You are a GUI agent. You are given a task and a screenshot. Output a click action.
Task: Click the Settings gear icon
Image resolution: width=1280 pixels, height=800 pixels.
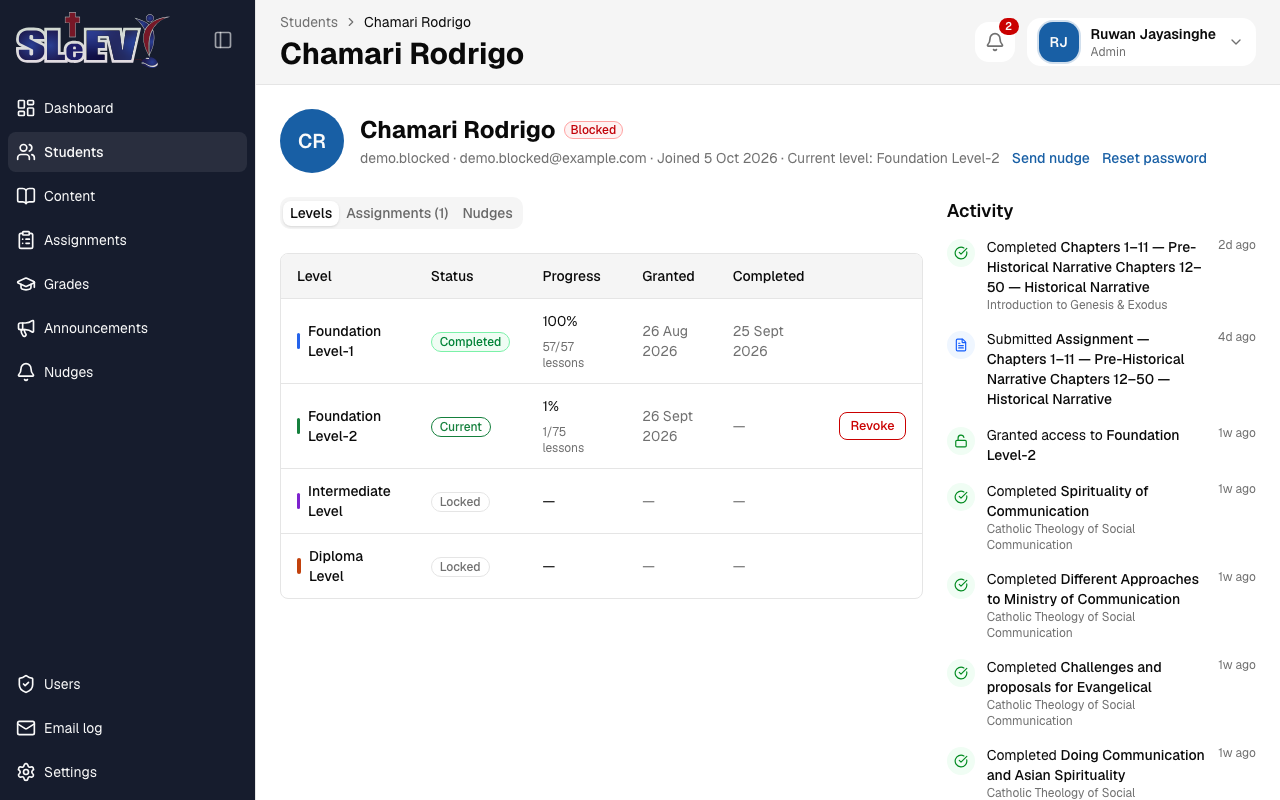[x=26, y=772]
